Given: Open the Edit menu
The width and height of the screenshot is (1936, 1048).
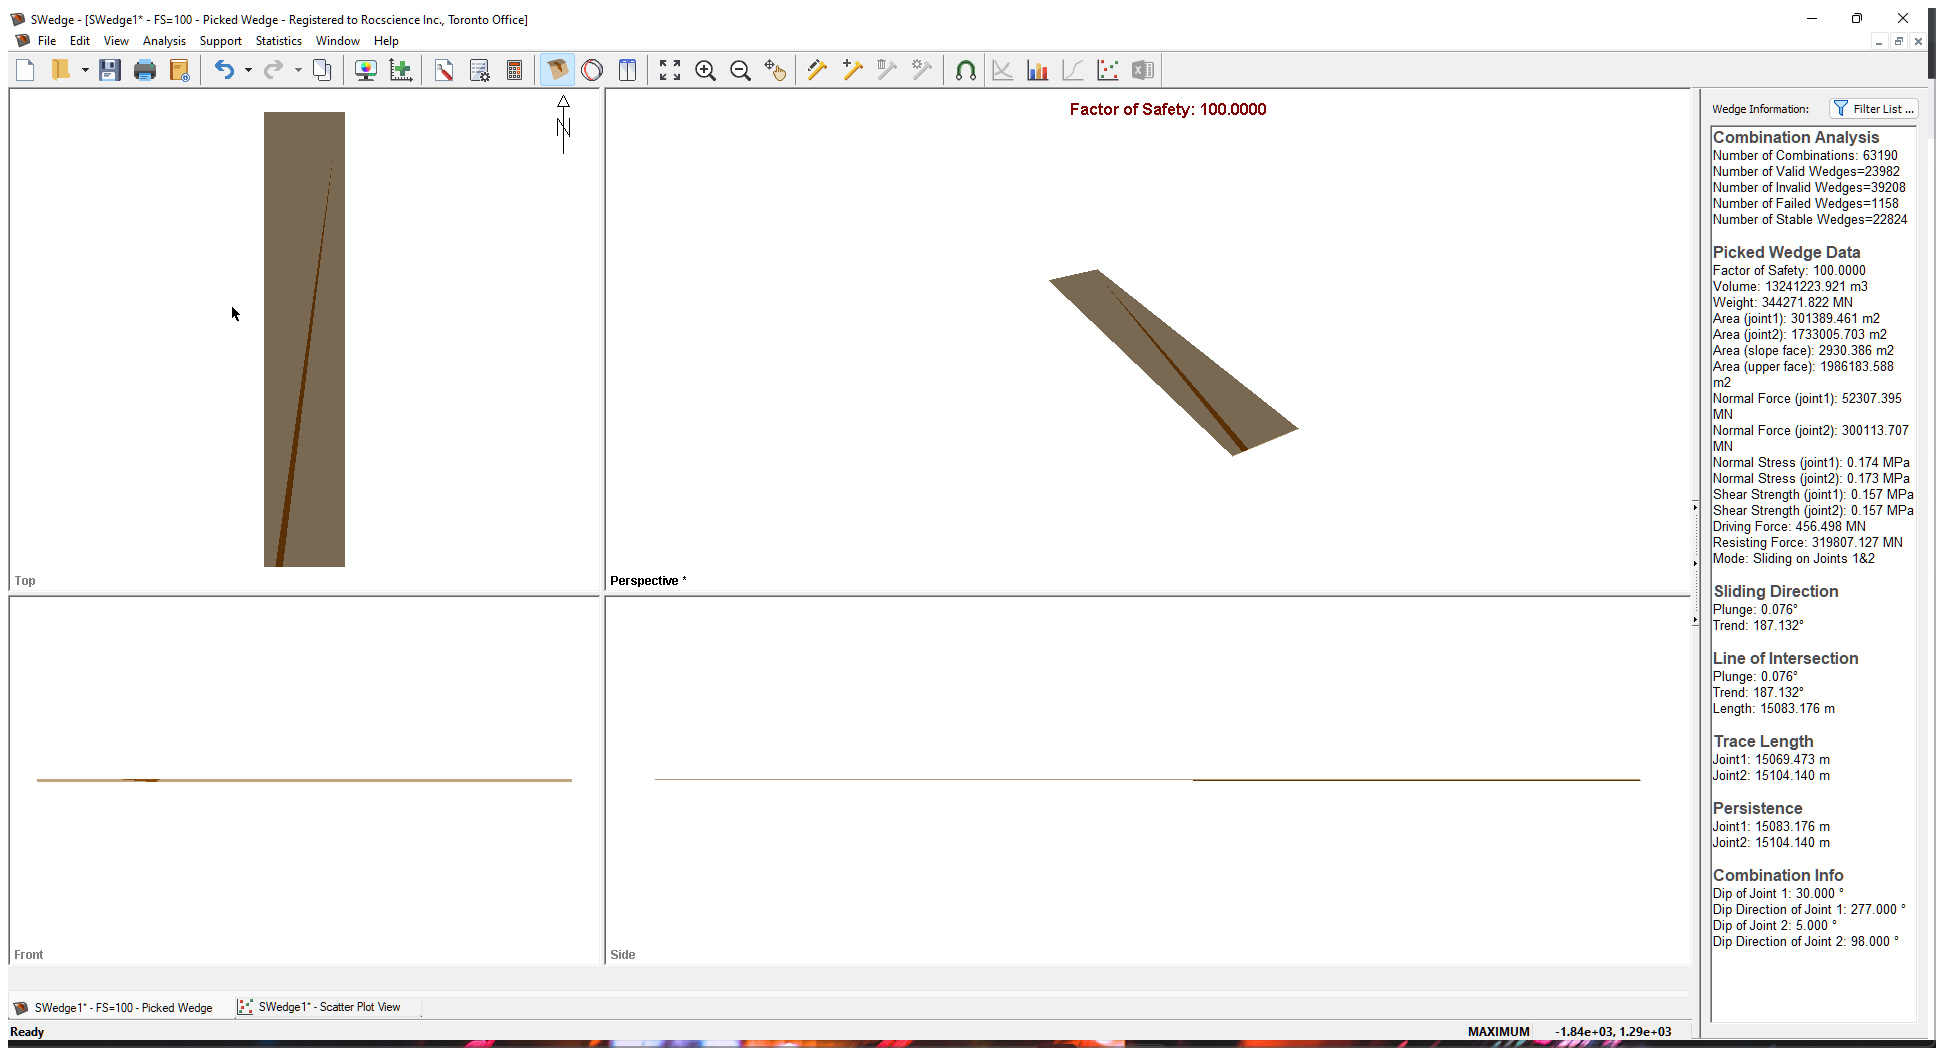Looking at the screenshot, I should [80, 41].
